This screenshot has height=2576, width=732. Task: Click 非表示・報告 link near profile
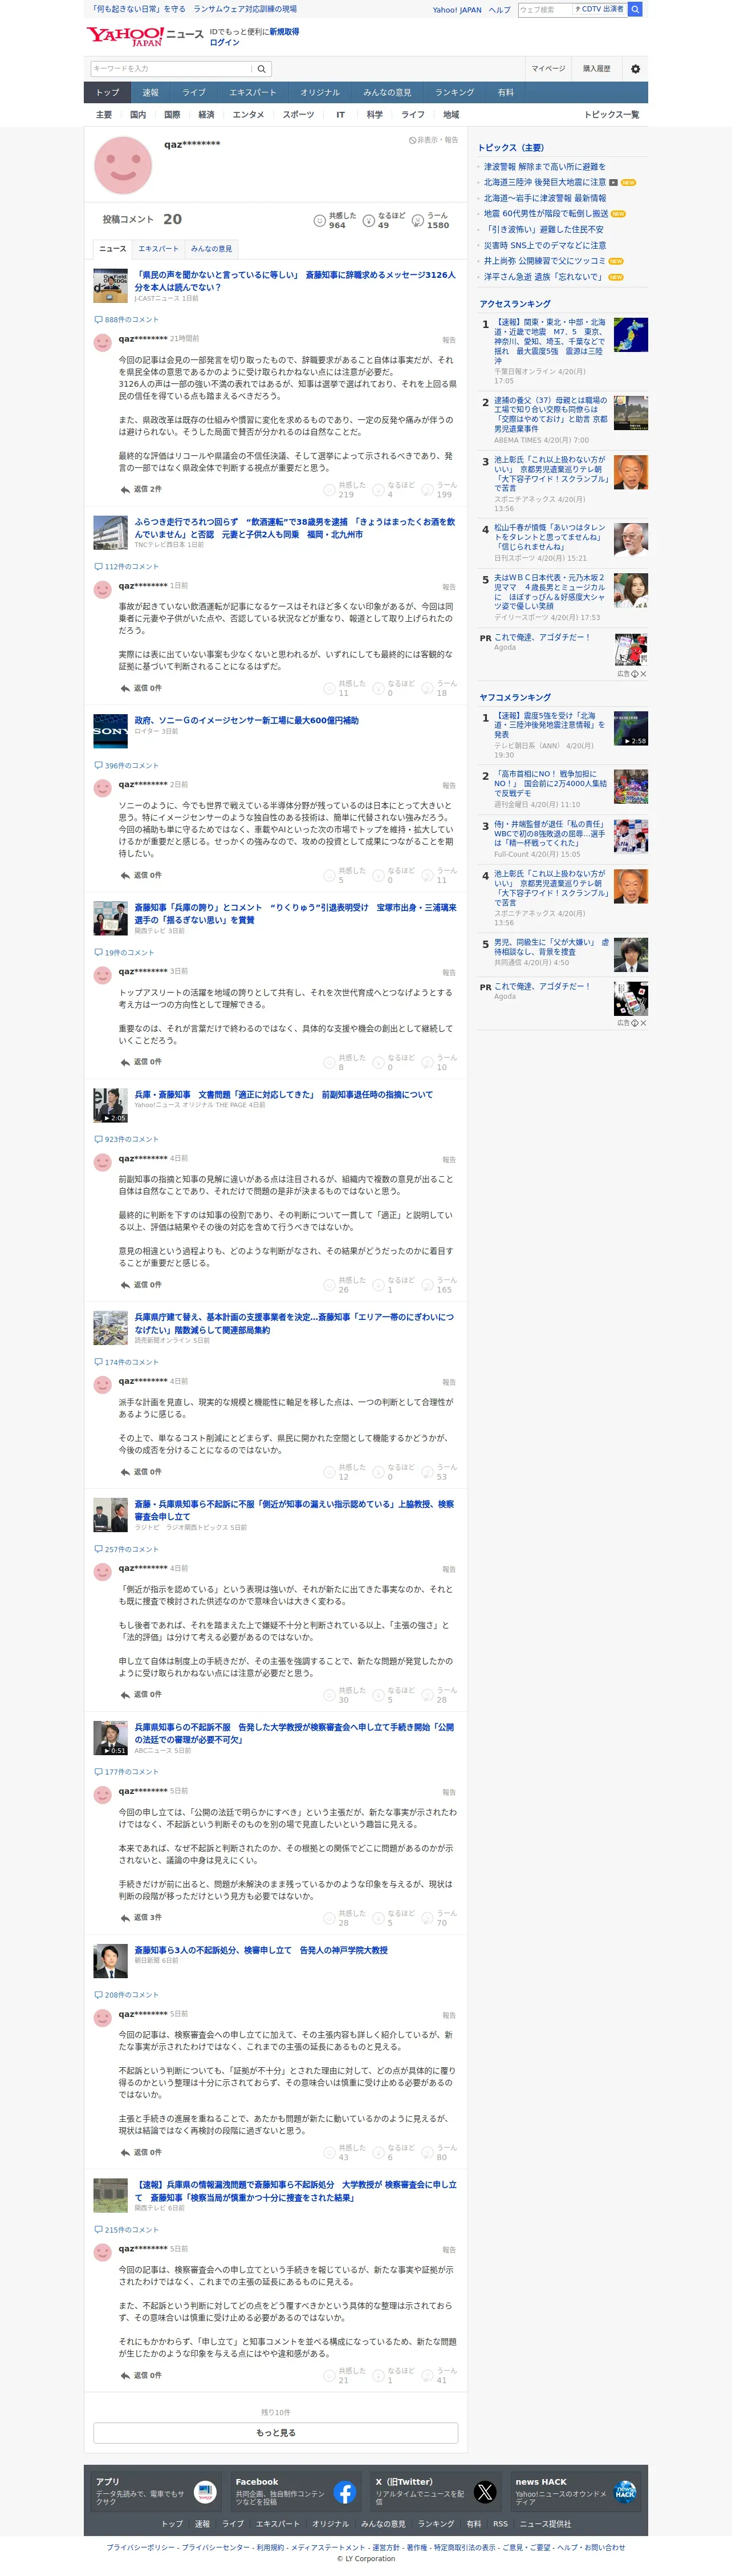(433, 140)
